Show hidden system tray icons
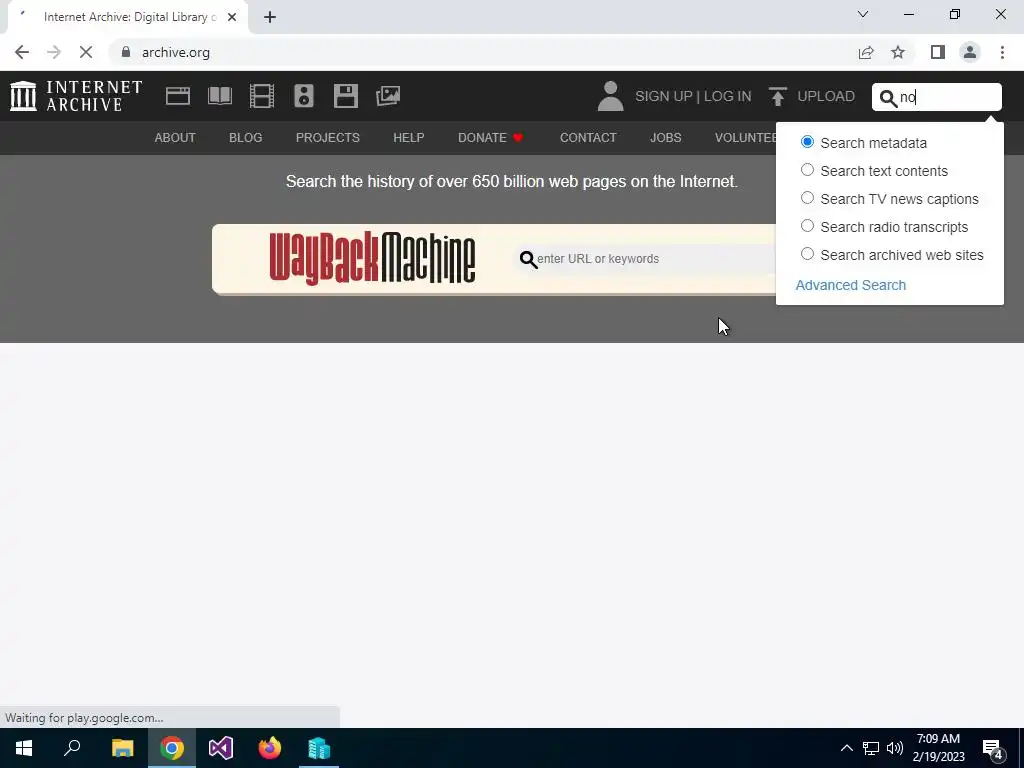This screenshot has height=768, width=1024. tap(846, 748)
